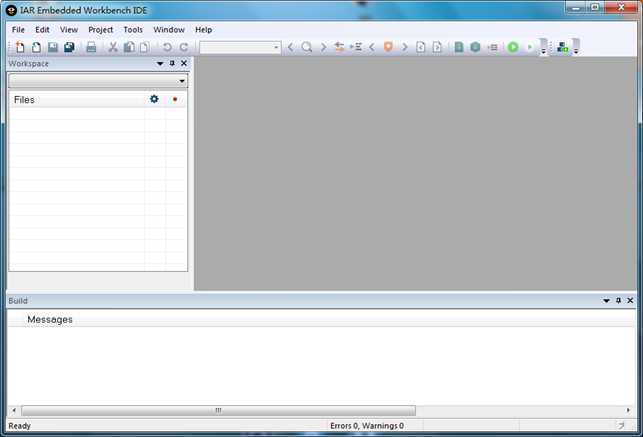Screen dimensions: 643x437
Task: Toggle a bookmark with the orange icon
Action: click(388, 47)
